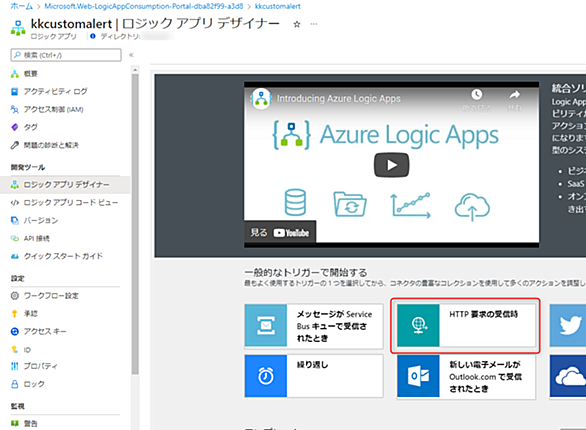This screenshot has height=430, width=586.
Task: Click the directory info icon
Action: (93, 36)
